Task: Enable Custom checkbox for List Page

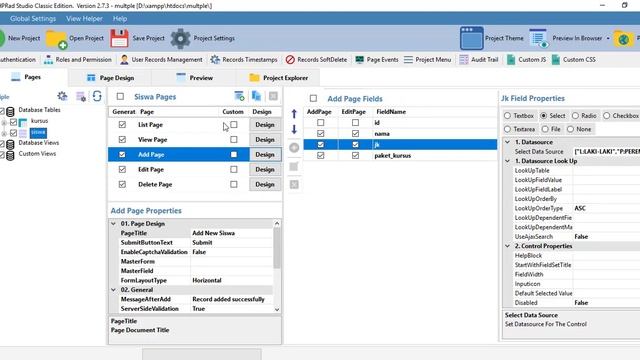Action: (x=233, y=124)
